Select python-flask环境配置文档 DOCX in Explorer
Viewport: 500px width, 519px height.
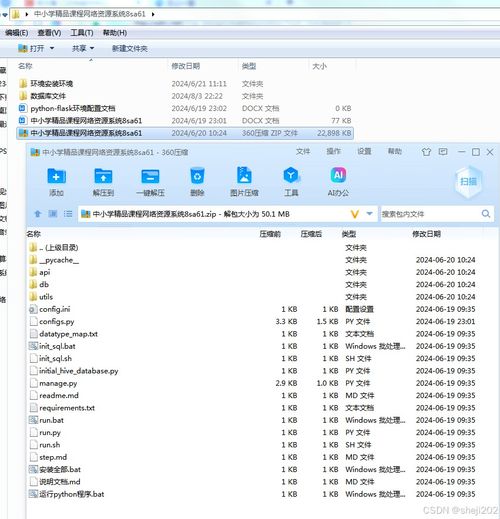[x=185, y=108]
